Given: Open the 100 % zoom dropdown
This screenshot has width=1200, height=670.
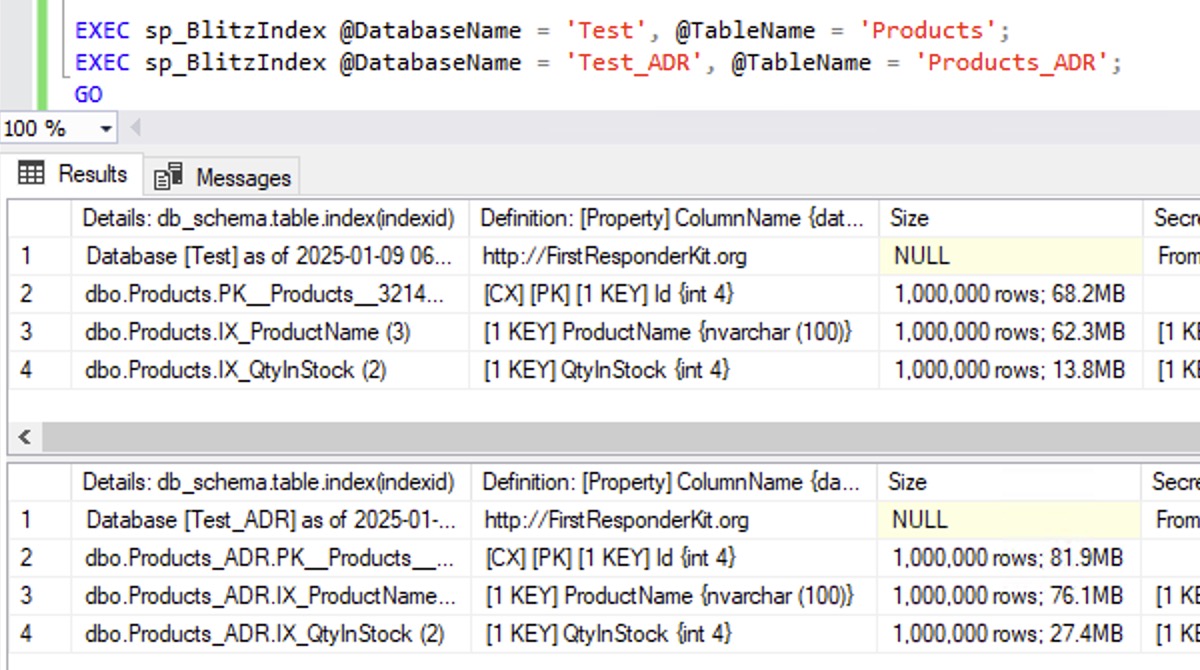Looking at the screenshot, I should click(x=105, y=129).
